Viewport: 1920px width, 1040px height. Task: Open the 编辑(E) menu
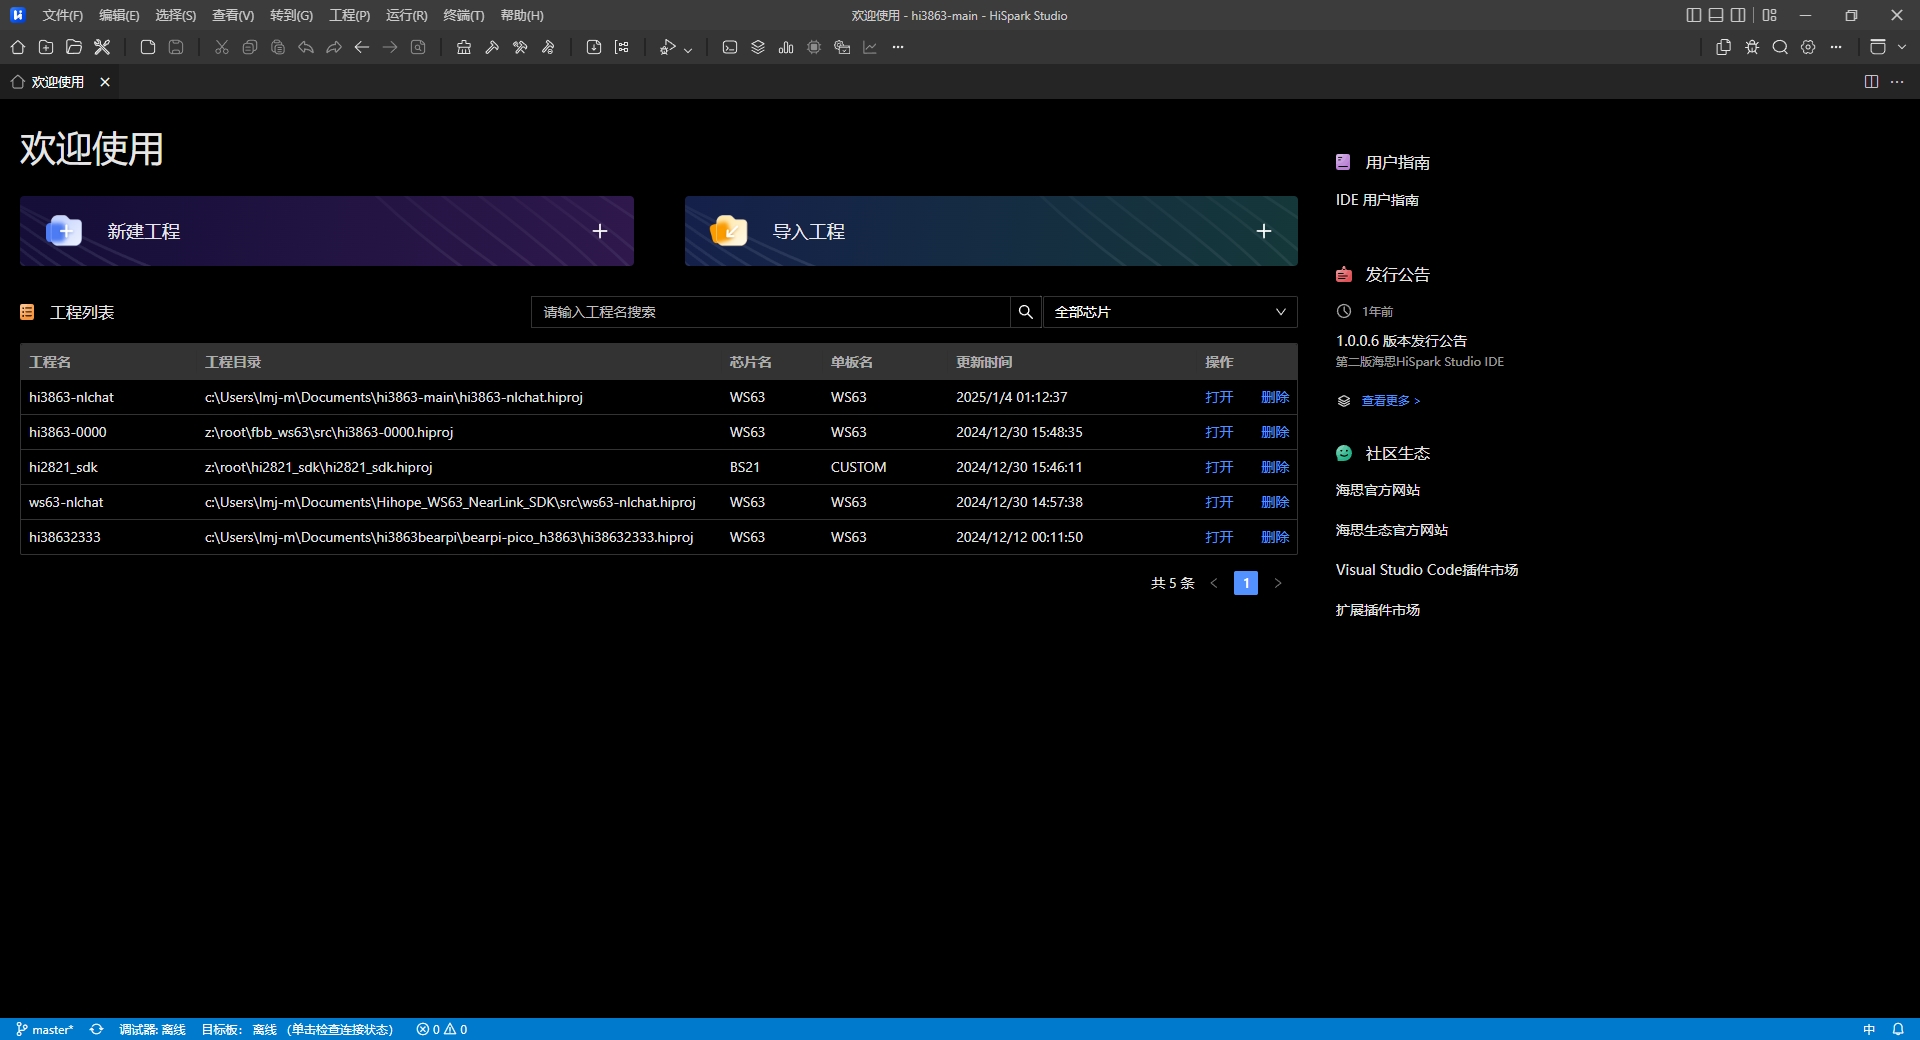point(119,15)
